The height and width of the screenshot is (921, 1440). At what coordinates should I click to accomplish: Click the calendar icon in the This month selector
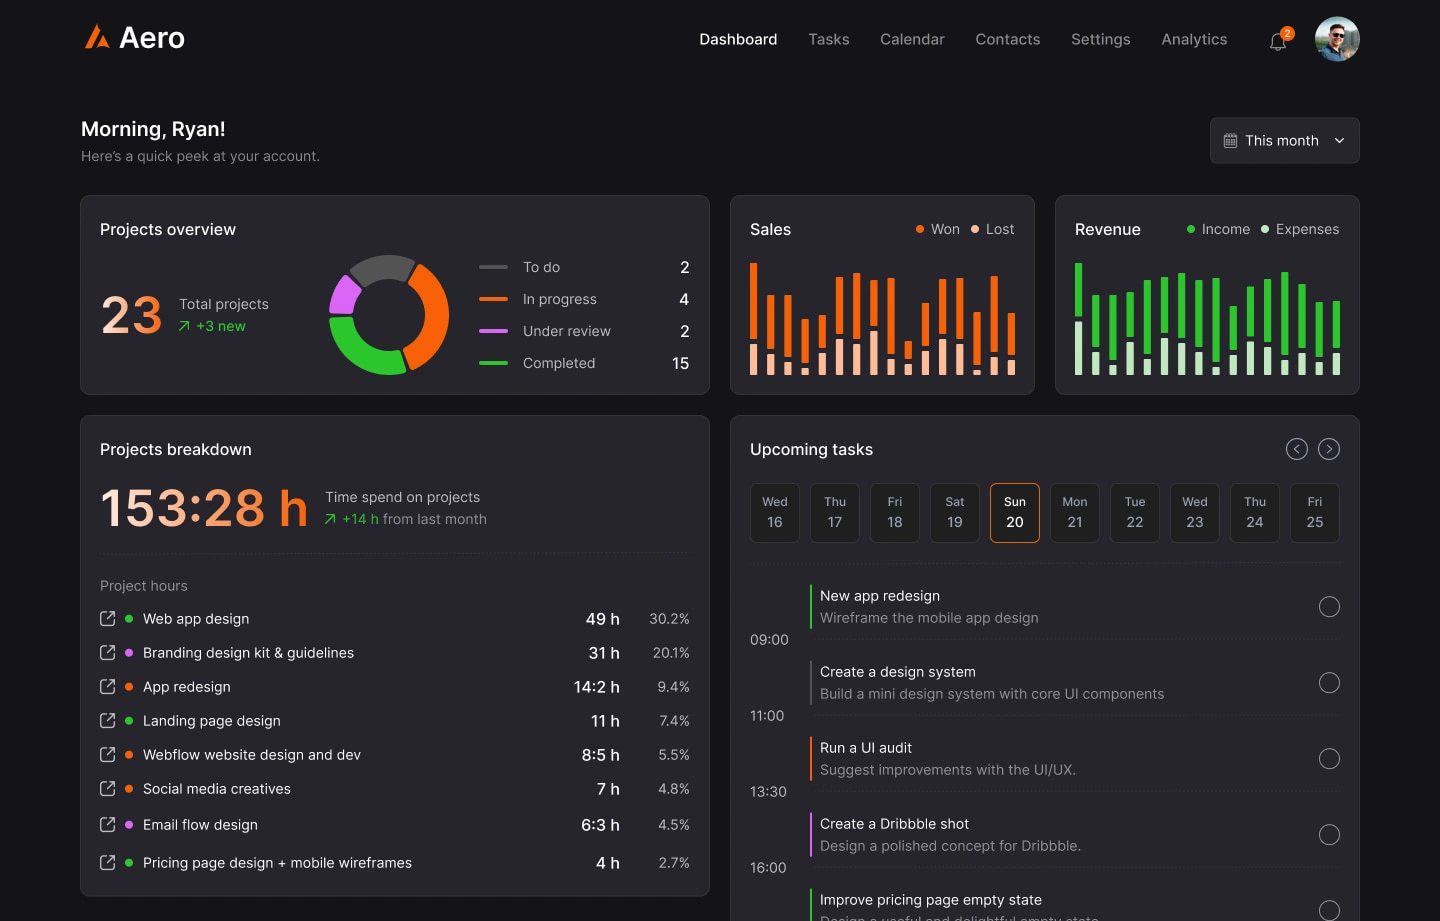[1231, 140]
